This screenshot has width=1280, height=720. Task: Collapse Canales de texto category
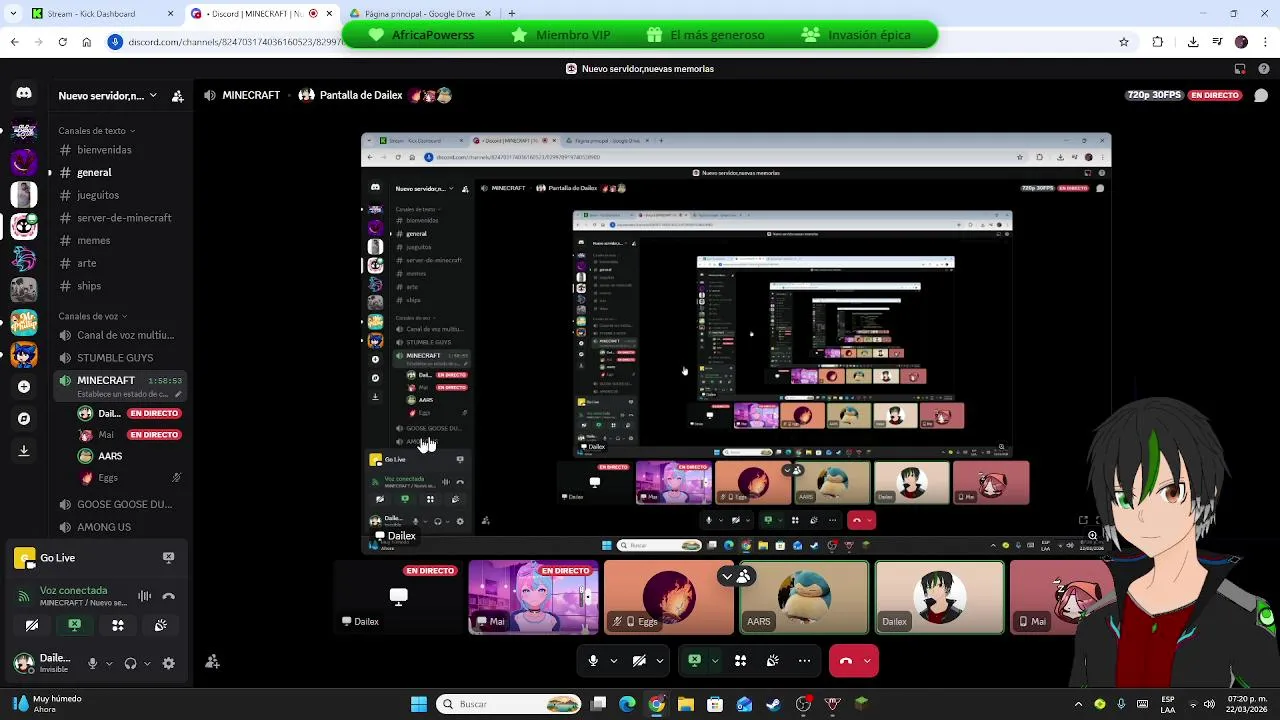[x=97, y=131]
